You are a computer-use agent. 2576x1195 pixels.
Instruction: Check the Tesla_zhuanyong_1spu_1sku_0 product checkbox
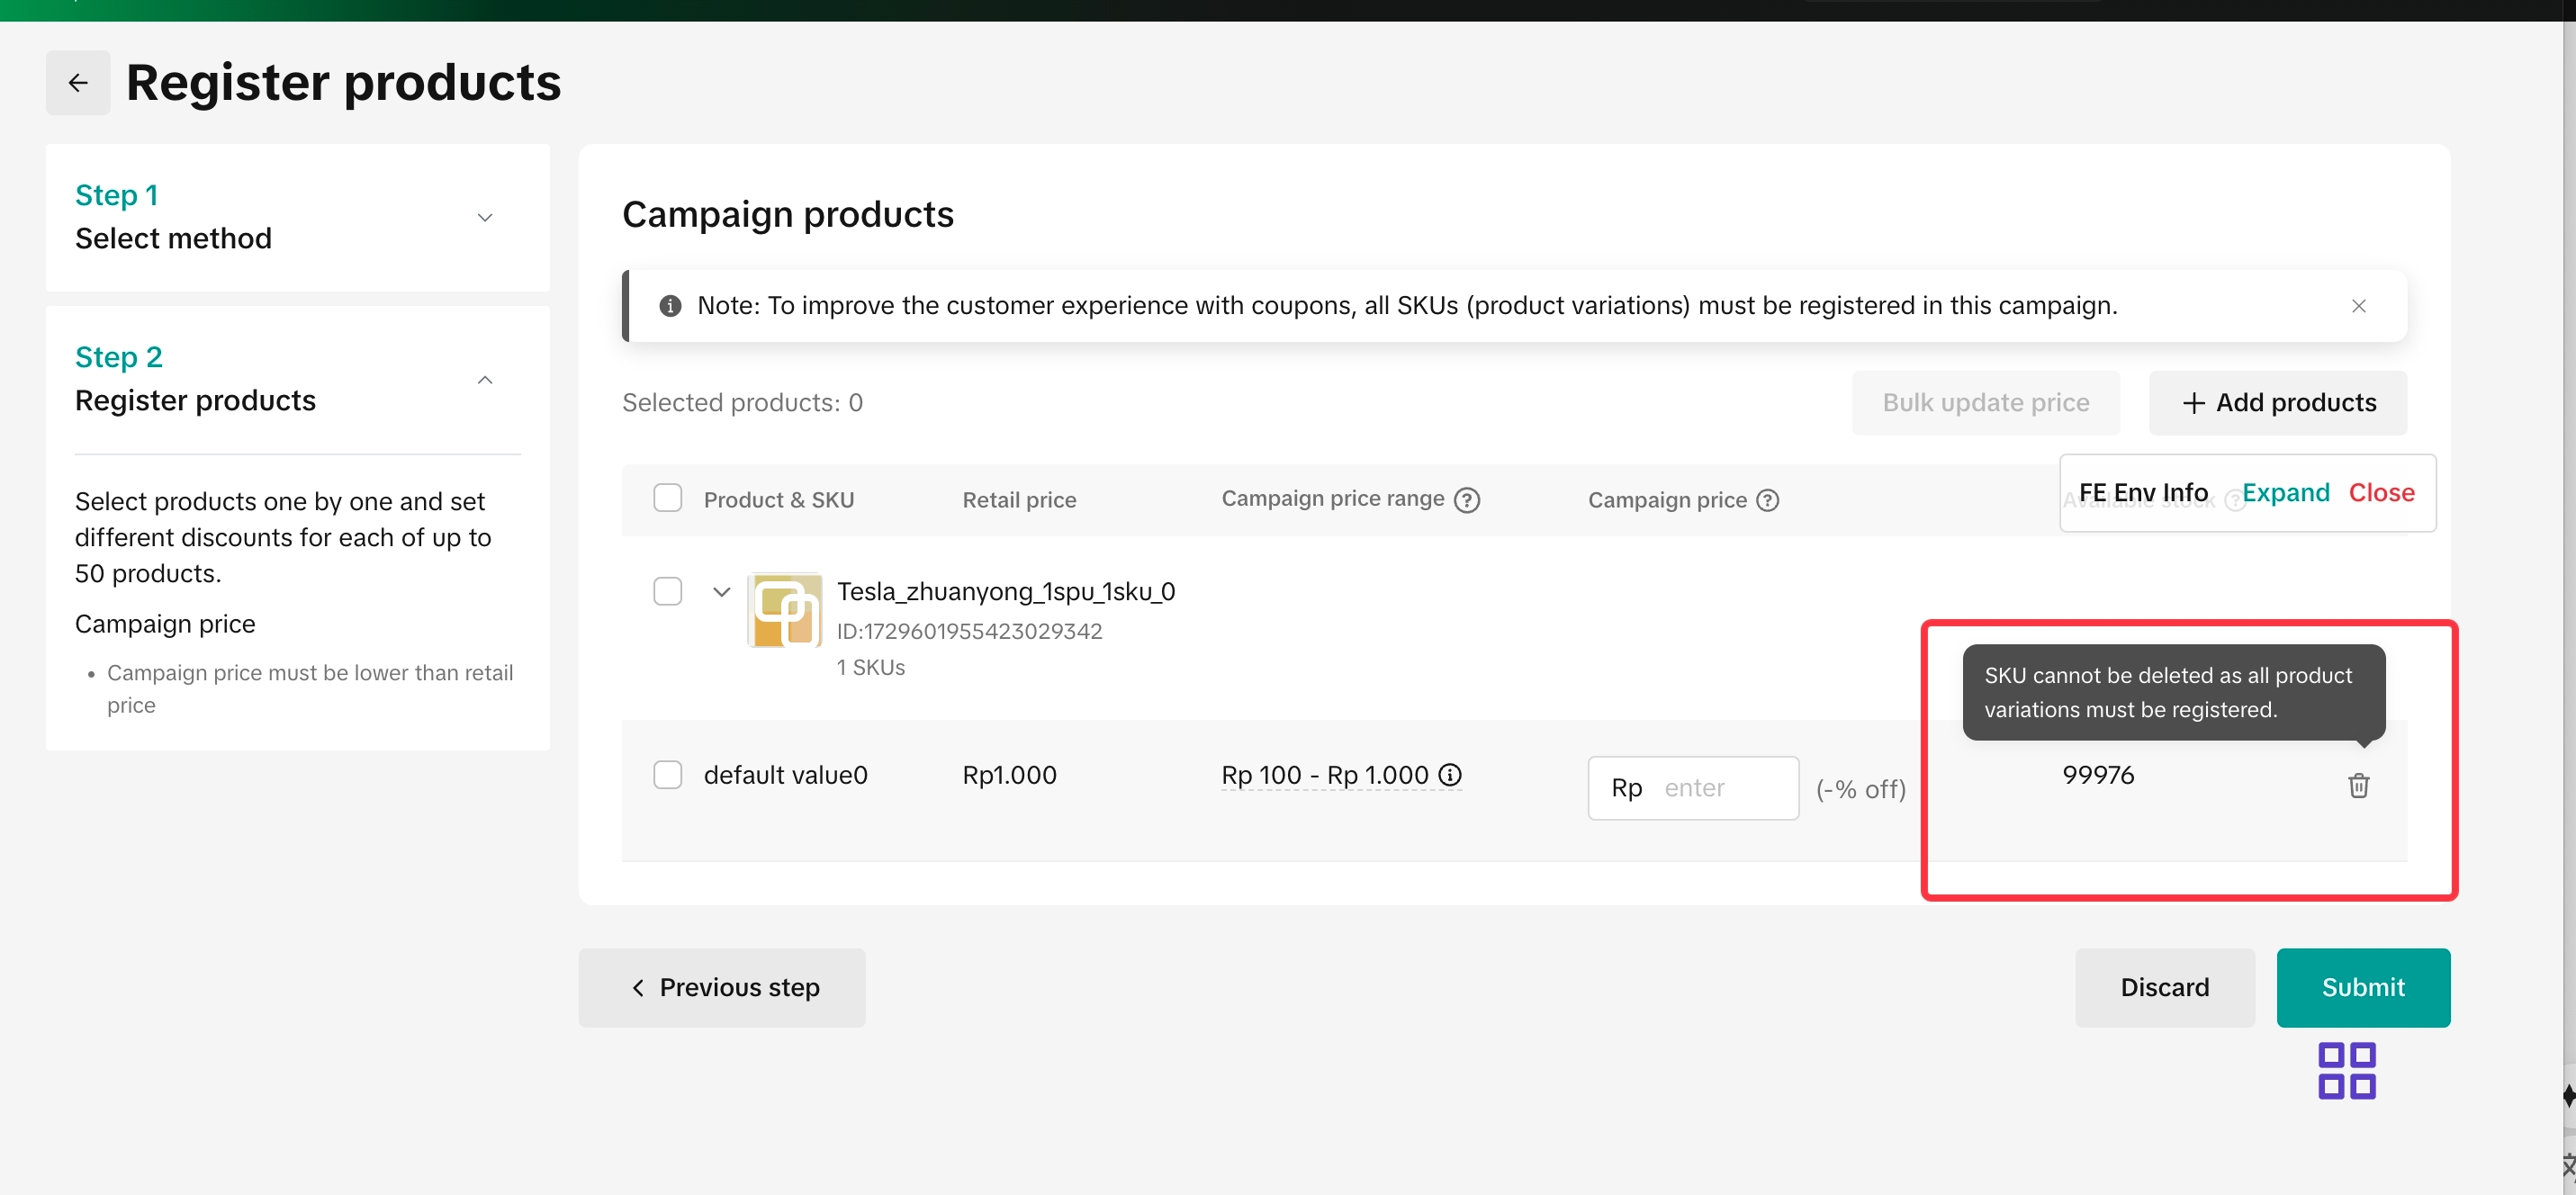pos(667,591)
